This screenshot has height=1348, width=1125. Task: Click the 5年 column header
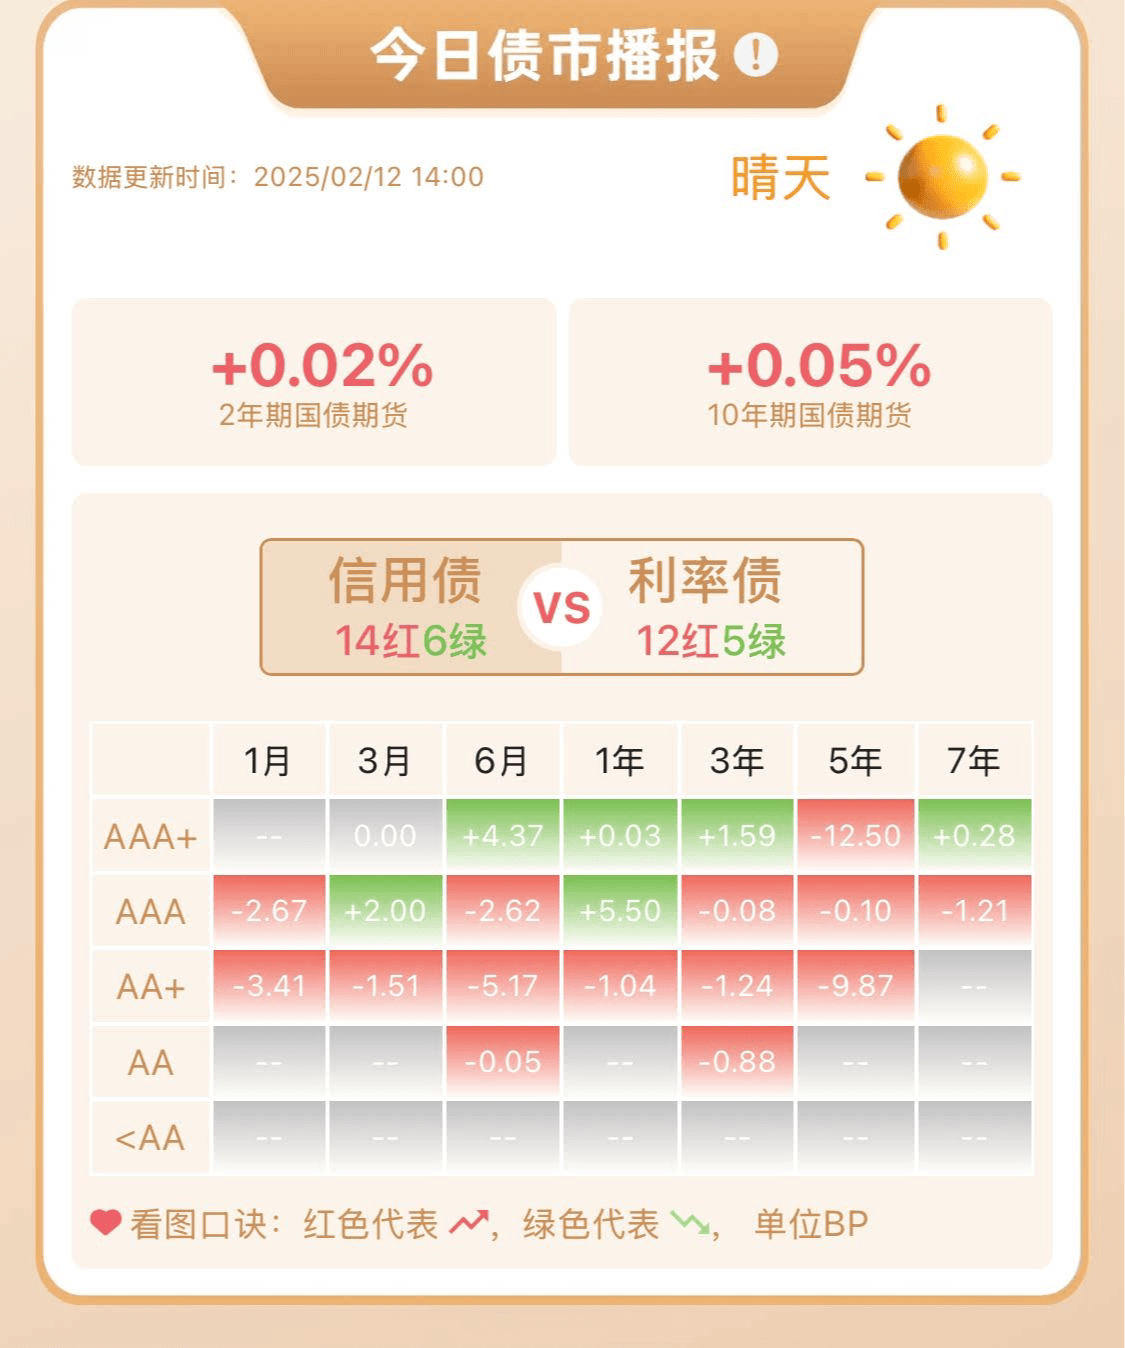855,761
